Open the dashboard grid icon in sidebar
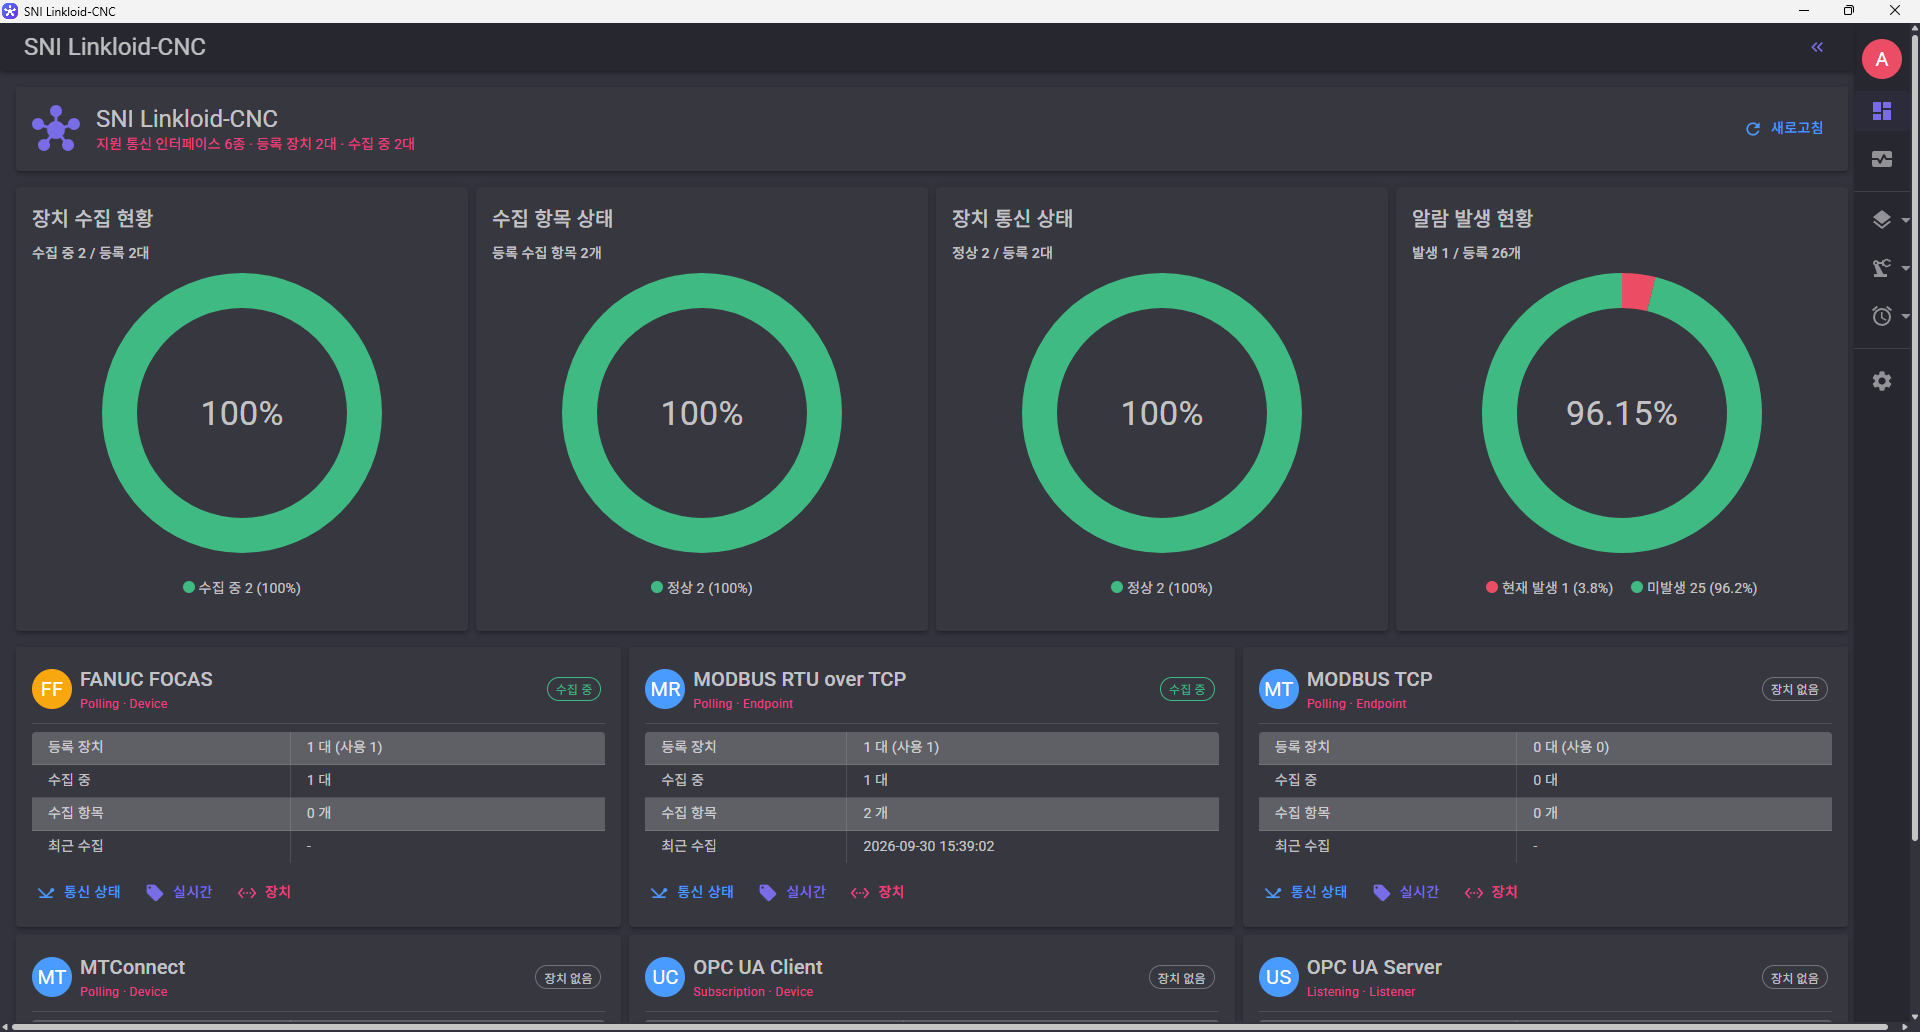Screen dimensions: 1920x1032 coord(1881,110)
